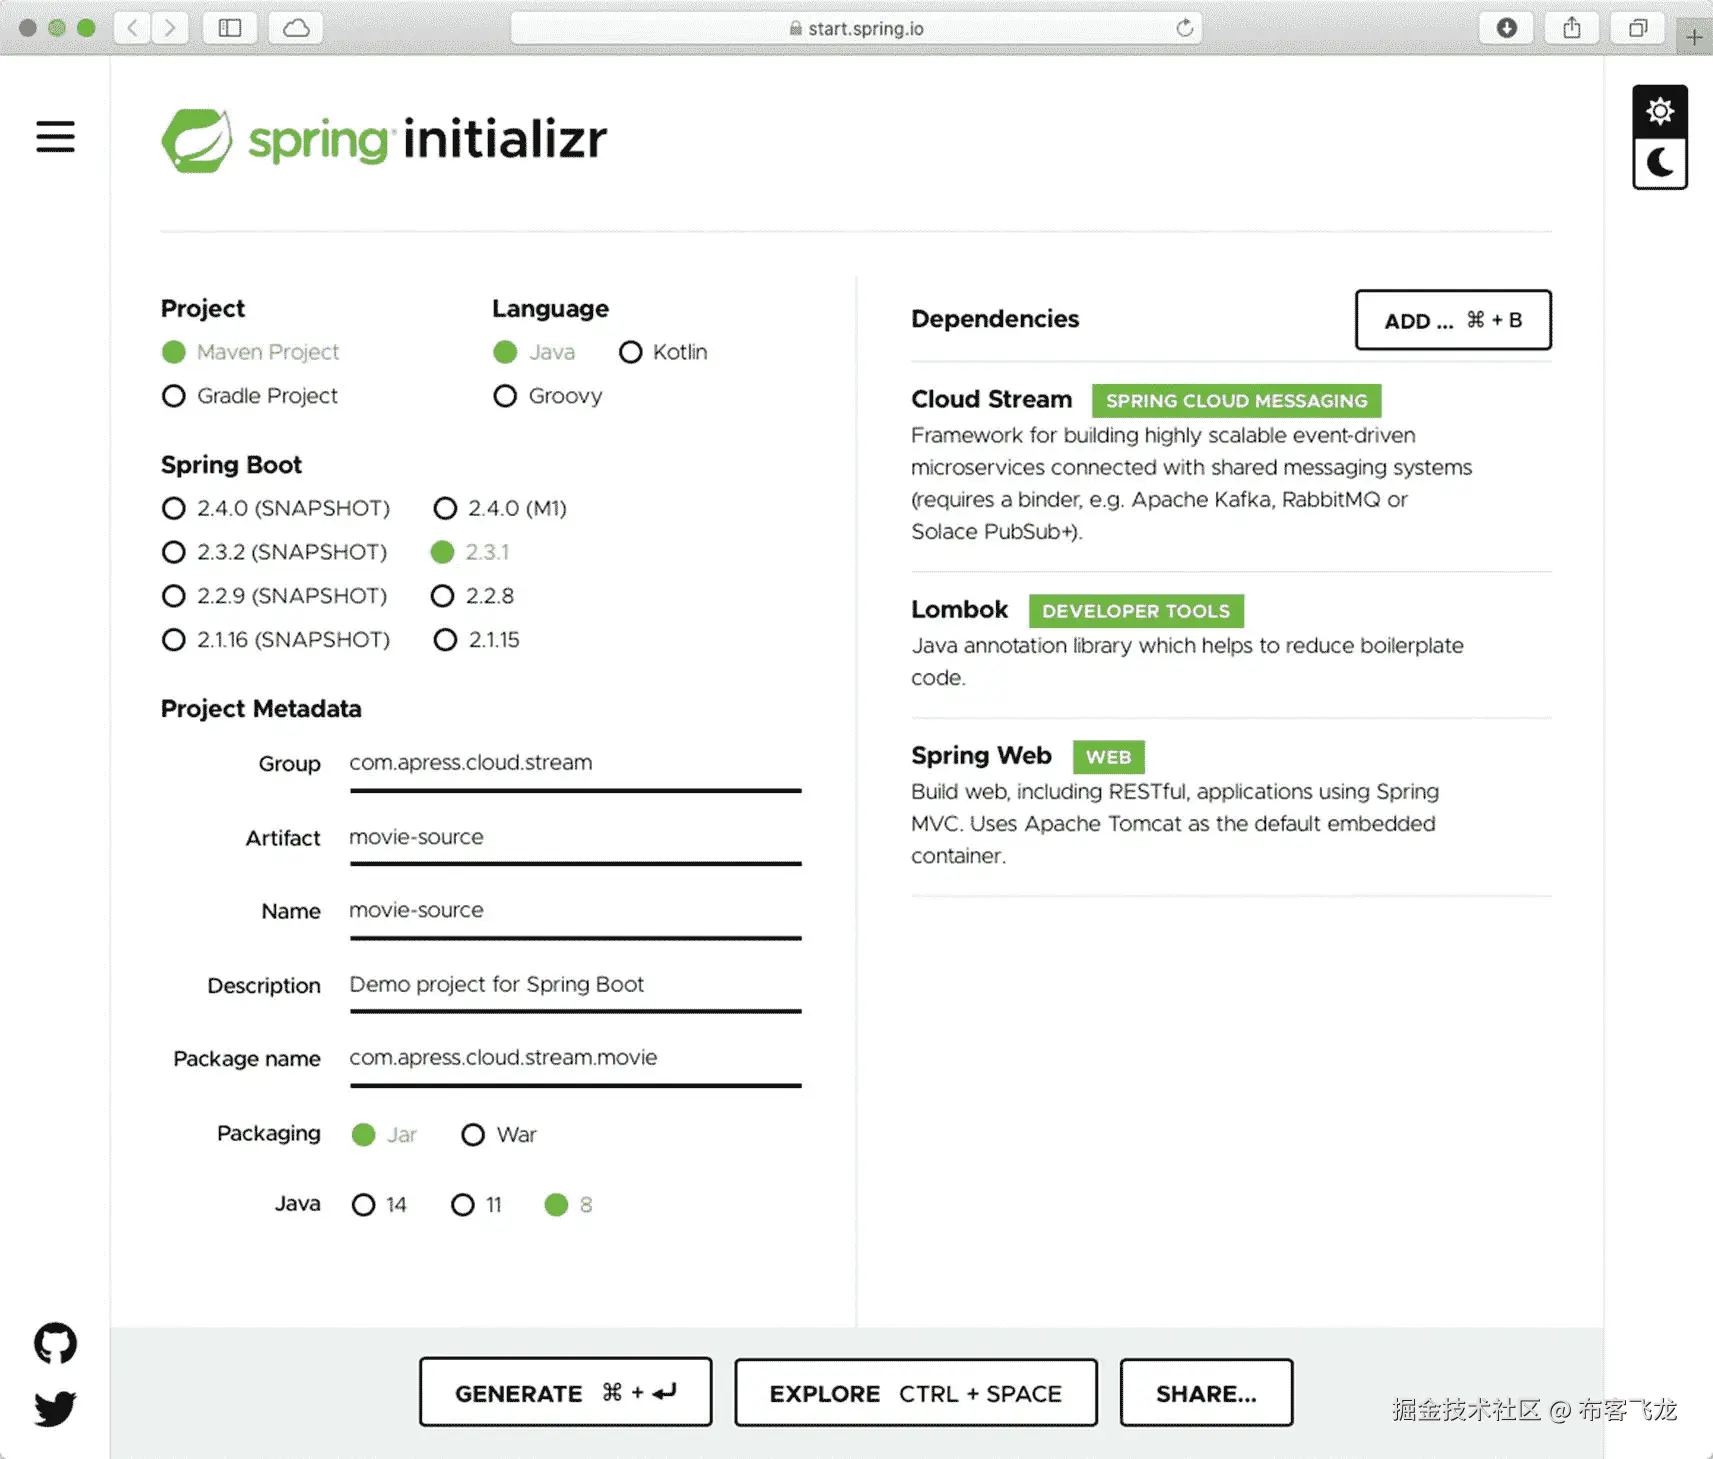
Task: Select War packaging
Action: [x=499, y=1135]
